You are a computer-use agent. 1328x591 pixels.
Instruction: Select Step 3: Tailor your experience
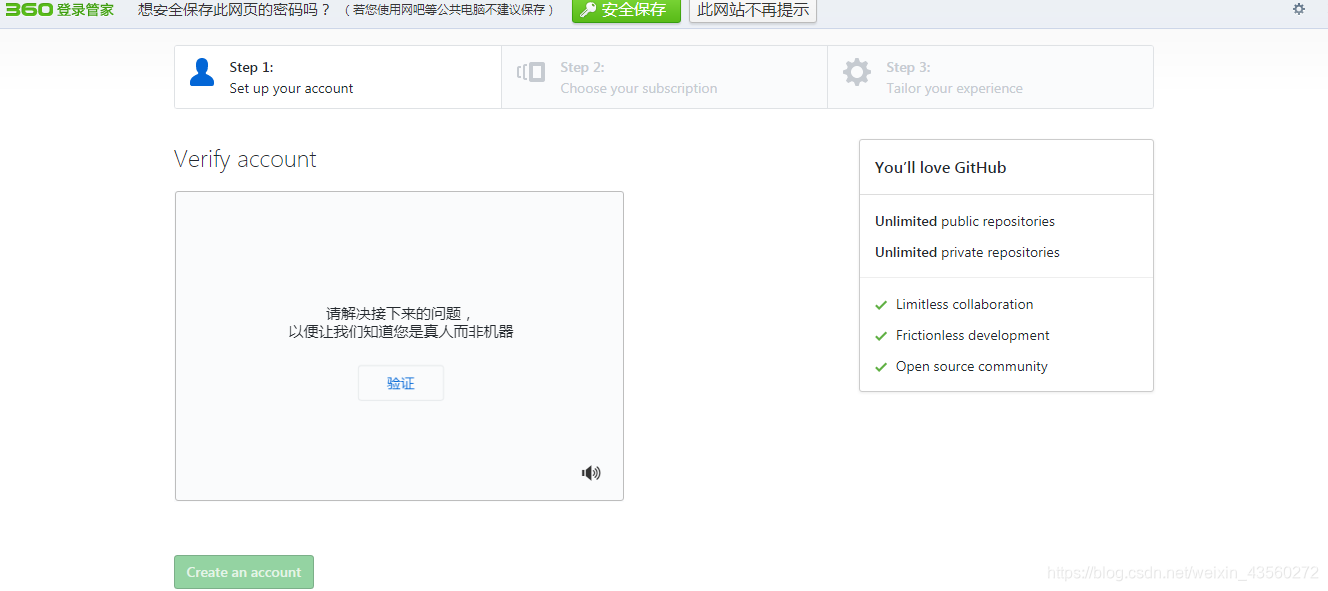(x=990, y=77)
